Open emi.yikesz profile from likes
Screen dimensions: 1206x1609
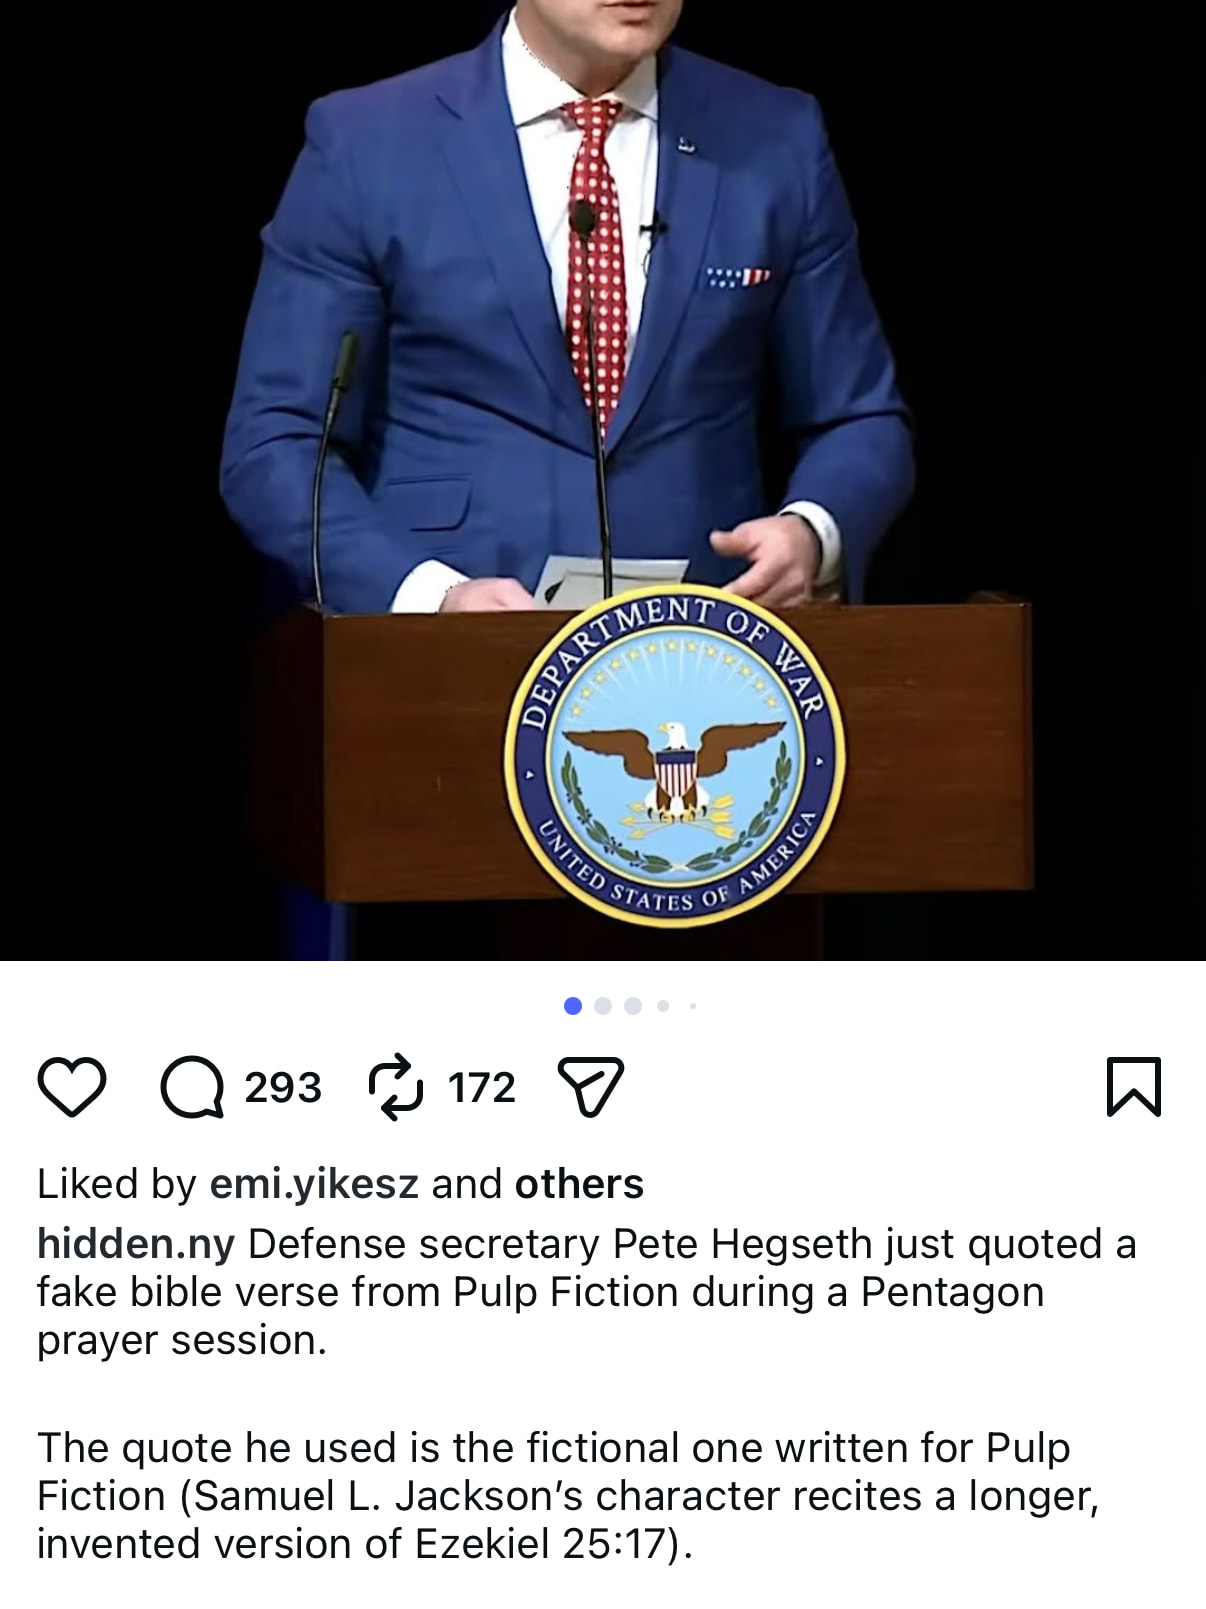coord(314,1184)
